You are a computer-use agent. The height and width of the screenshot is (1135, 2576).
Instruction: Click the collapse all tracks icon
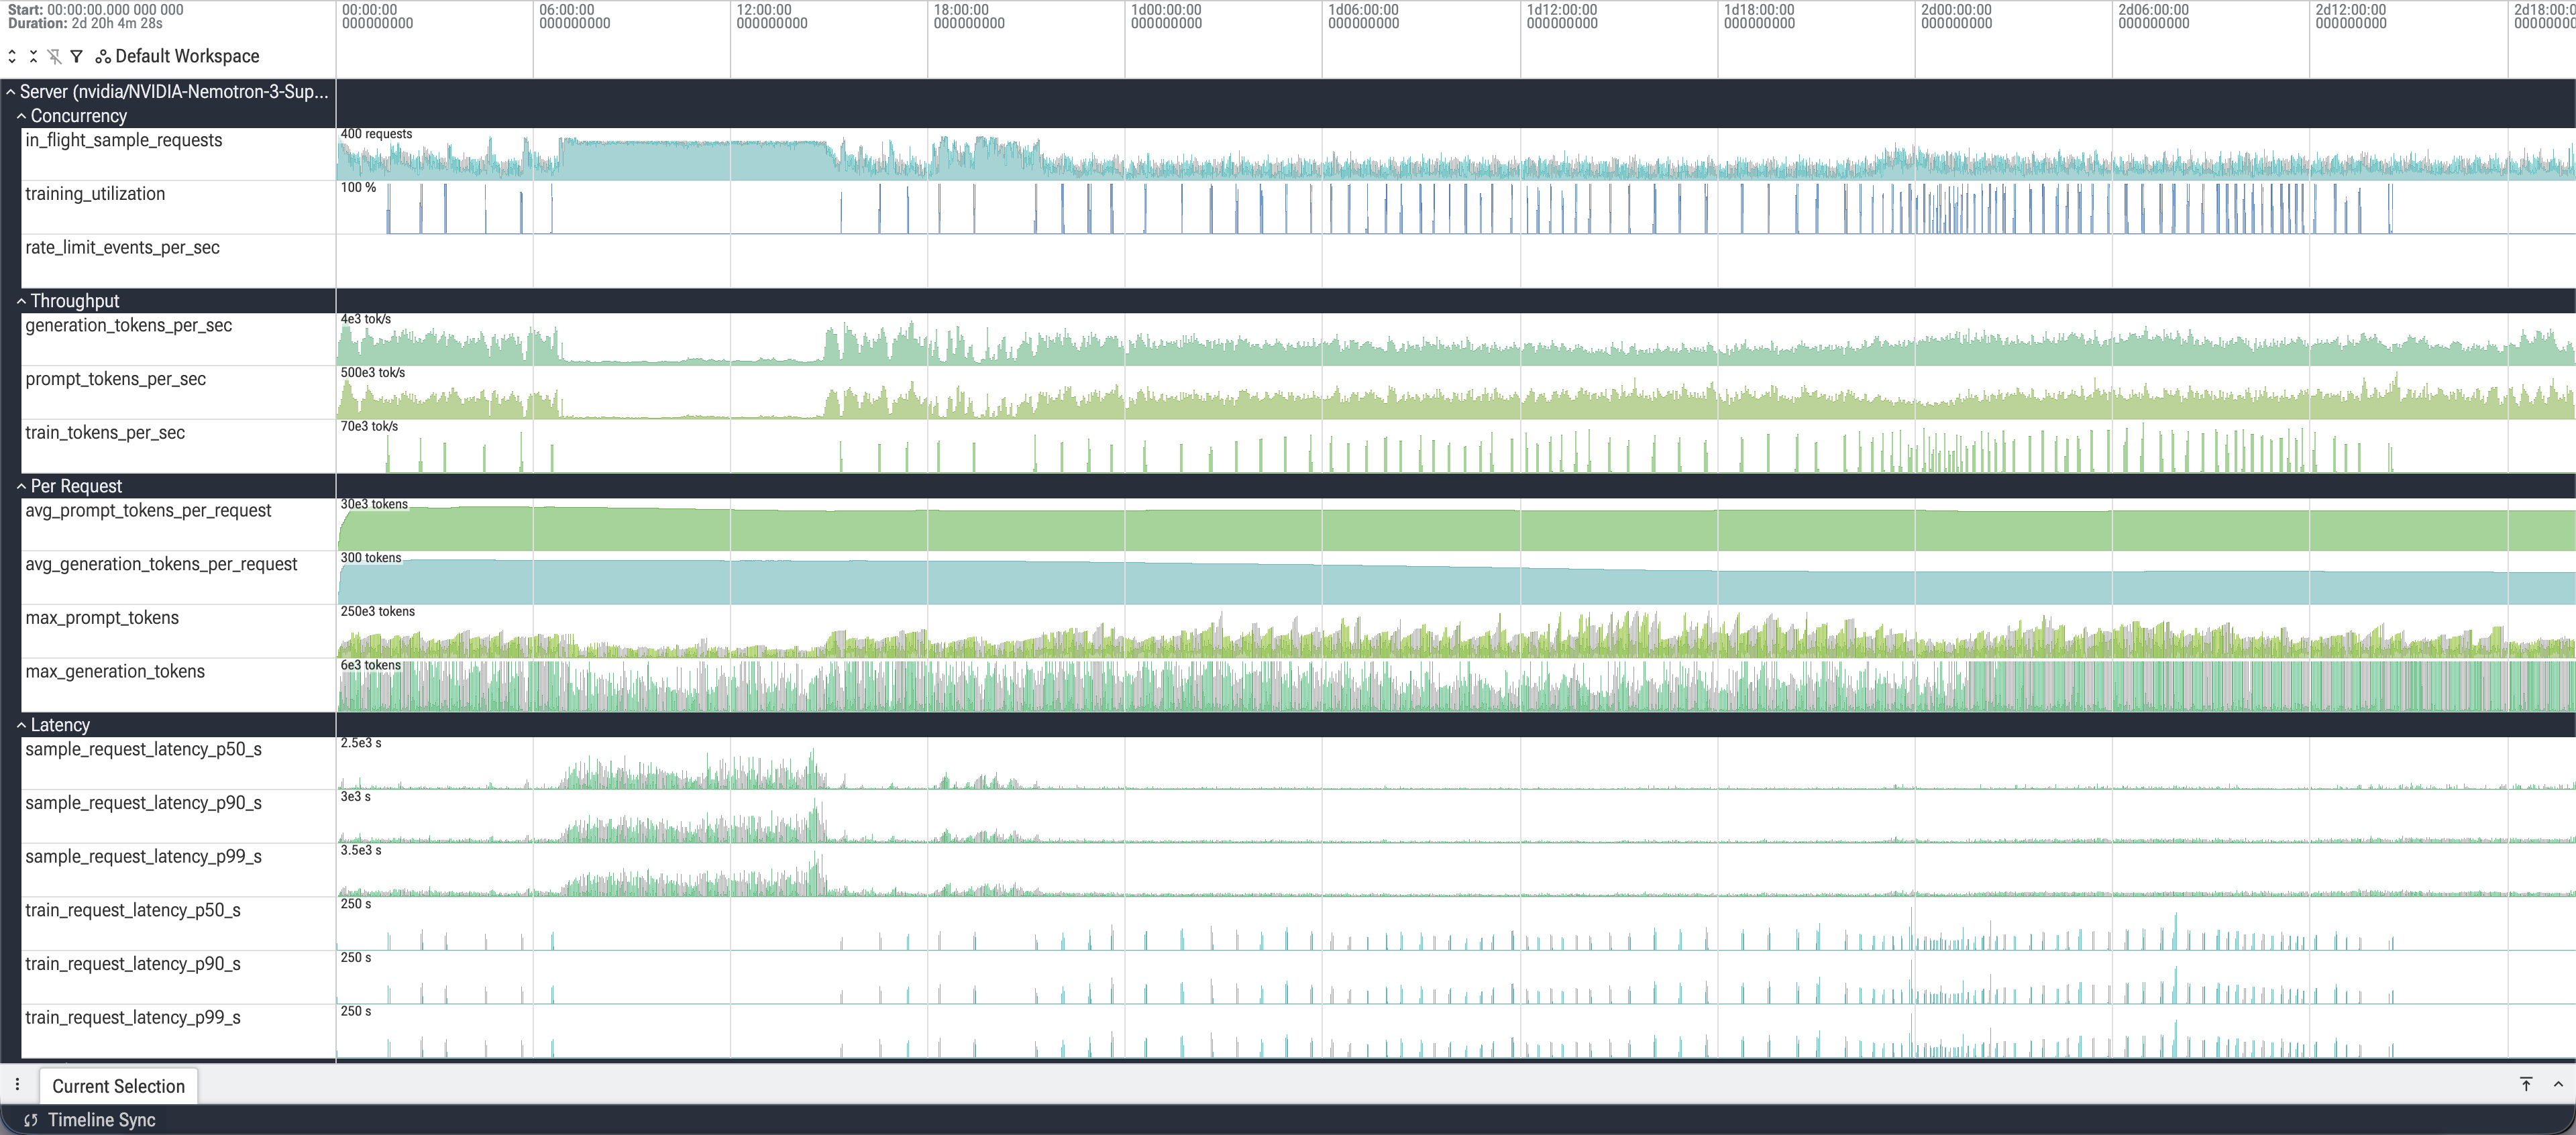click(33, 57)
